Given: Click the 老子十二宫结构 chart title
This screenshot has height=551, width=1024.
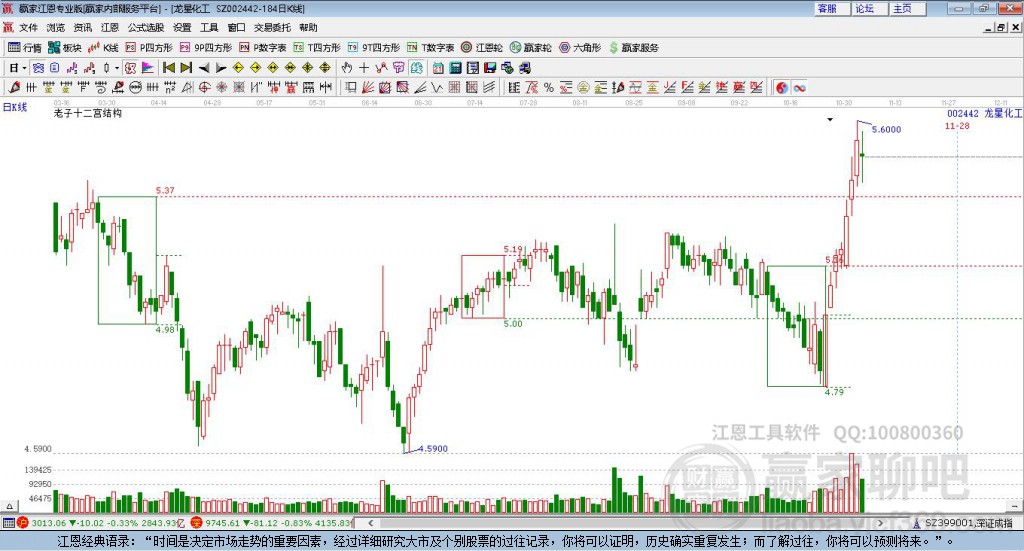Looking at the screenshot, I should 88,113.
